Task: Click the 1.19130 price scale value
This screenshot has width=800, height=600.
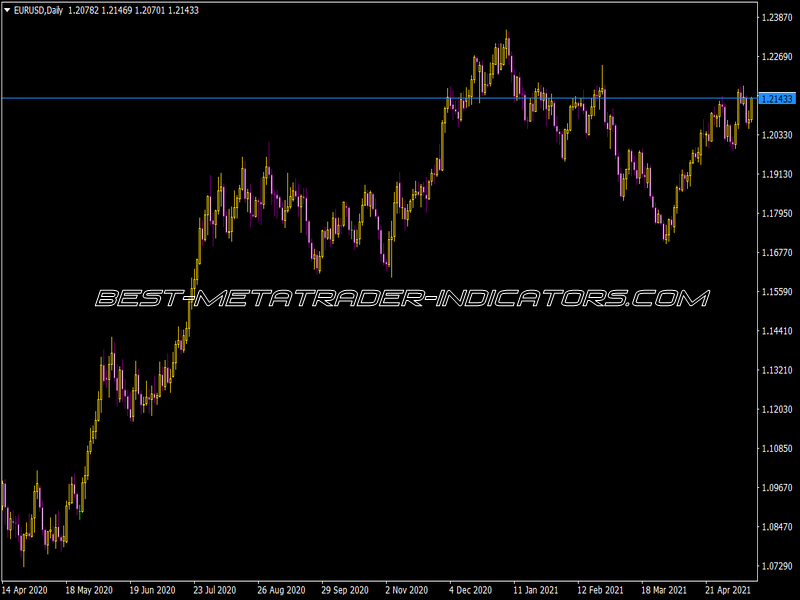Action: (777, 174)
